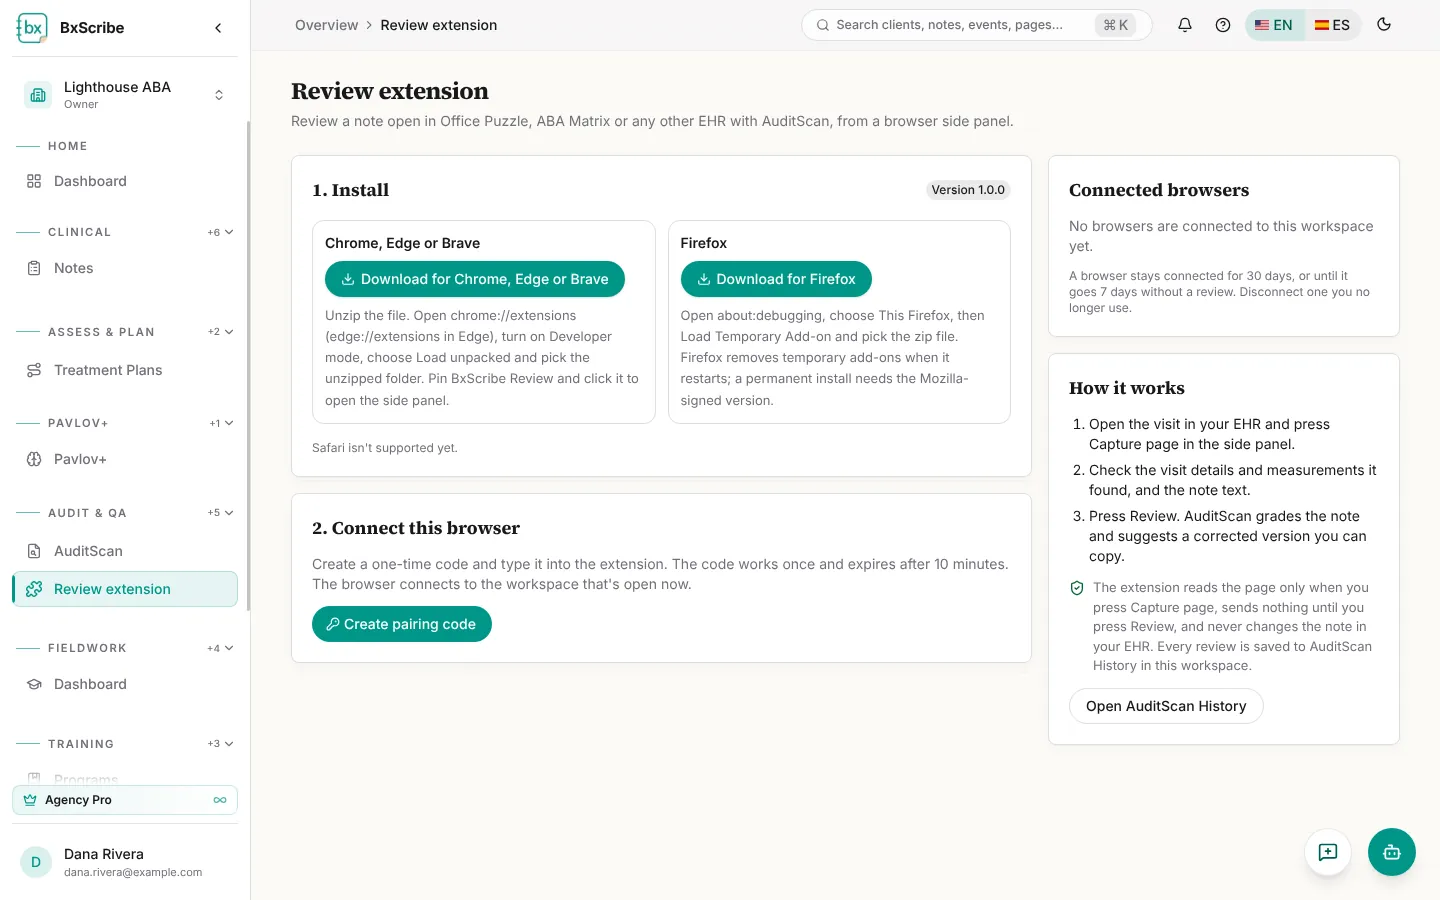Image resolution: width=1440 pixels, height=900 pixels.
Task: Open the assistant robot button
Action: 1392,852
